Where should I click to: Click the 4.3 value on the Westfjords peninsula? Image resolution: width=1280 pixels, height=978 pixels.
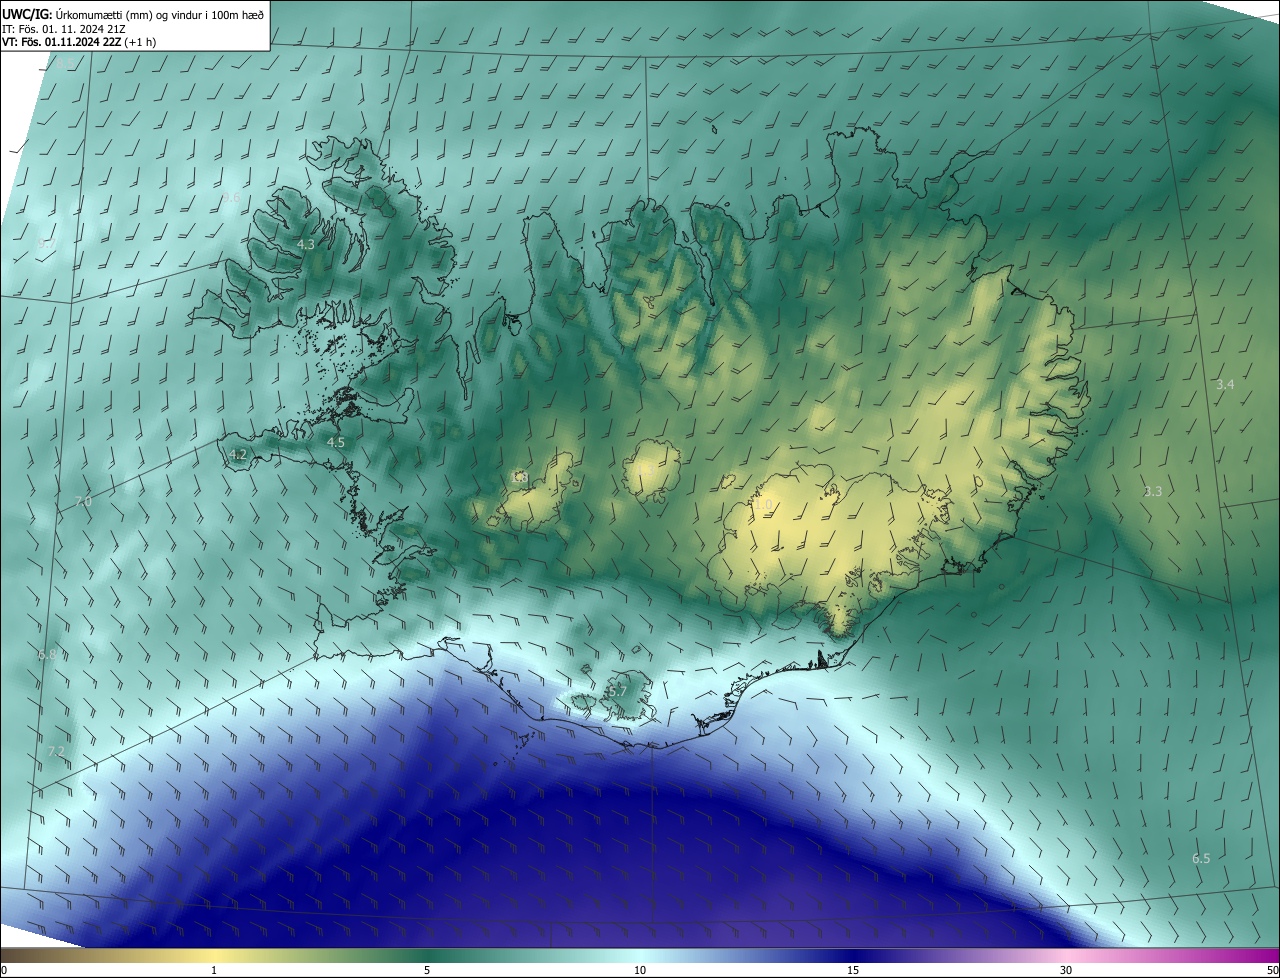pyautogui.click(x=306, y=244)
